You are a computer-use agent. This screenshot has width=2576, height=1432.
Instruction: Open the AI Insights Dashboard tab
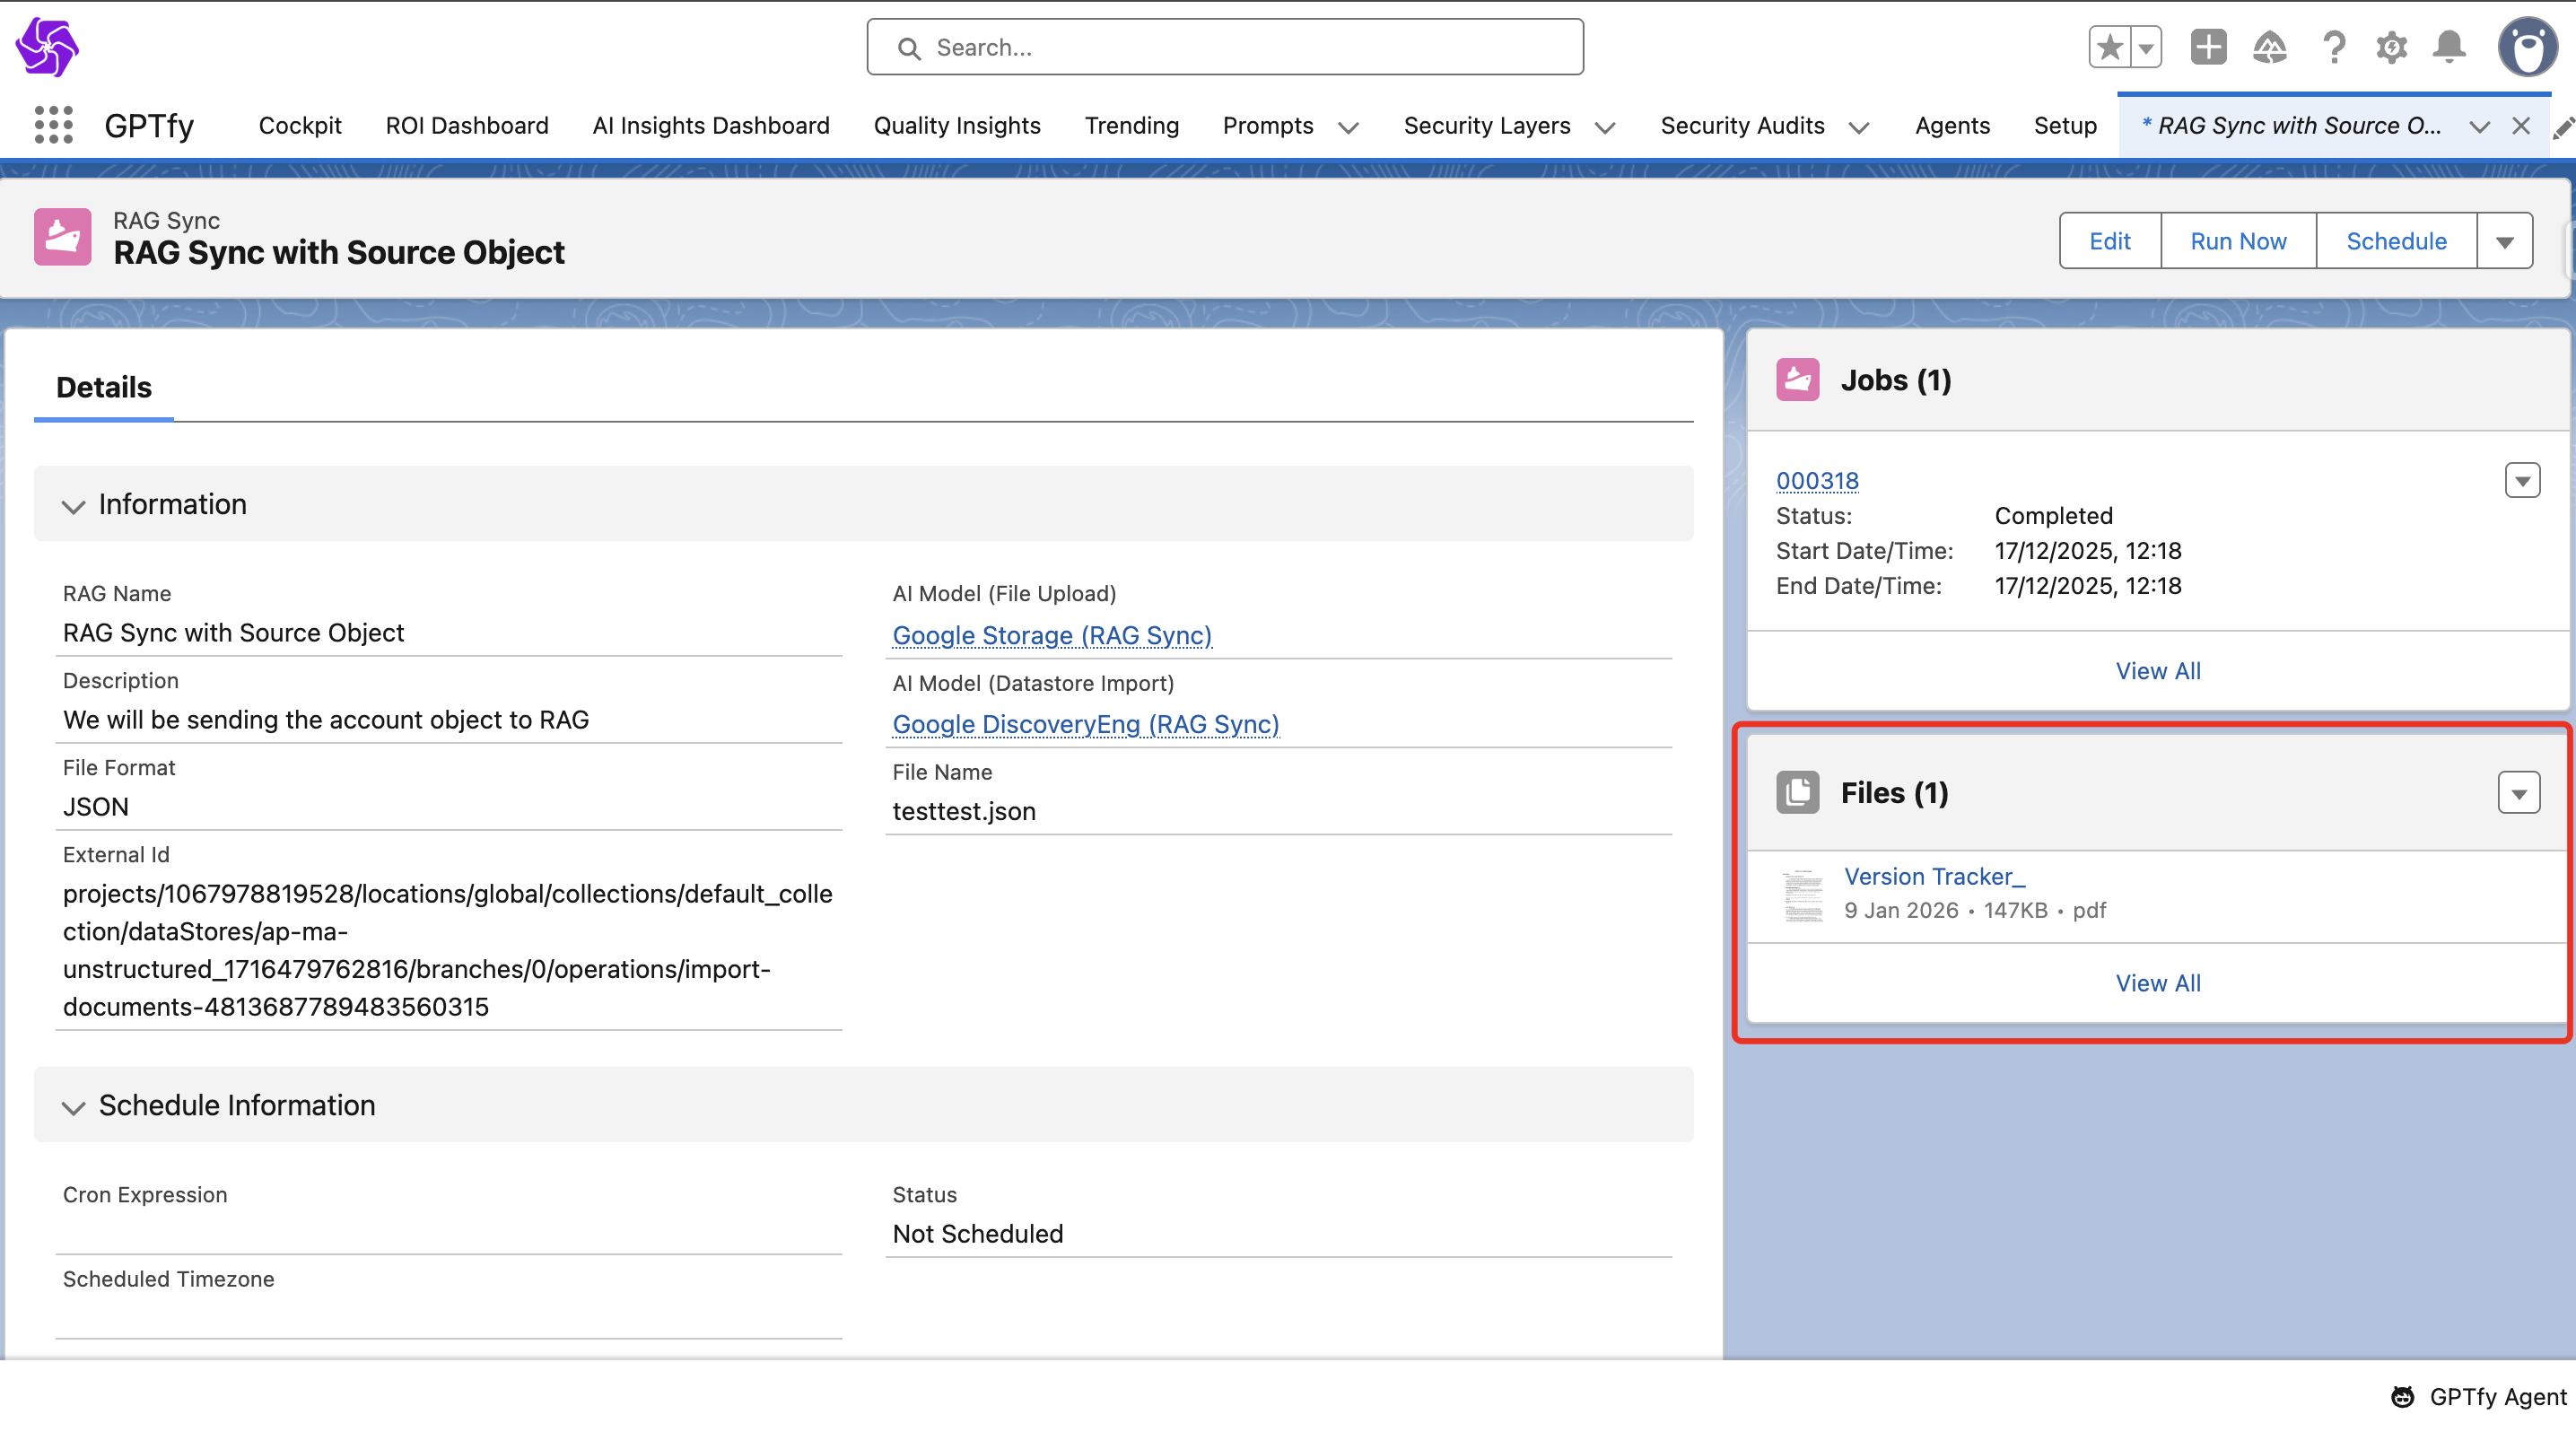[x=710, y=125]
